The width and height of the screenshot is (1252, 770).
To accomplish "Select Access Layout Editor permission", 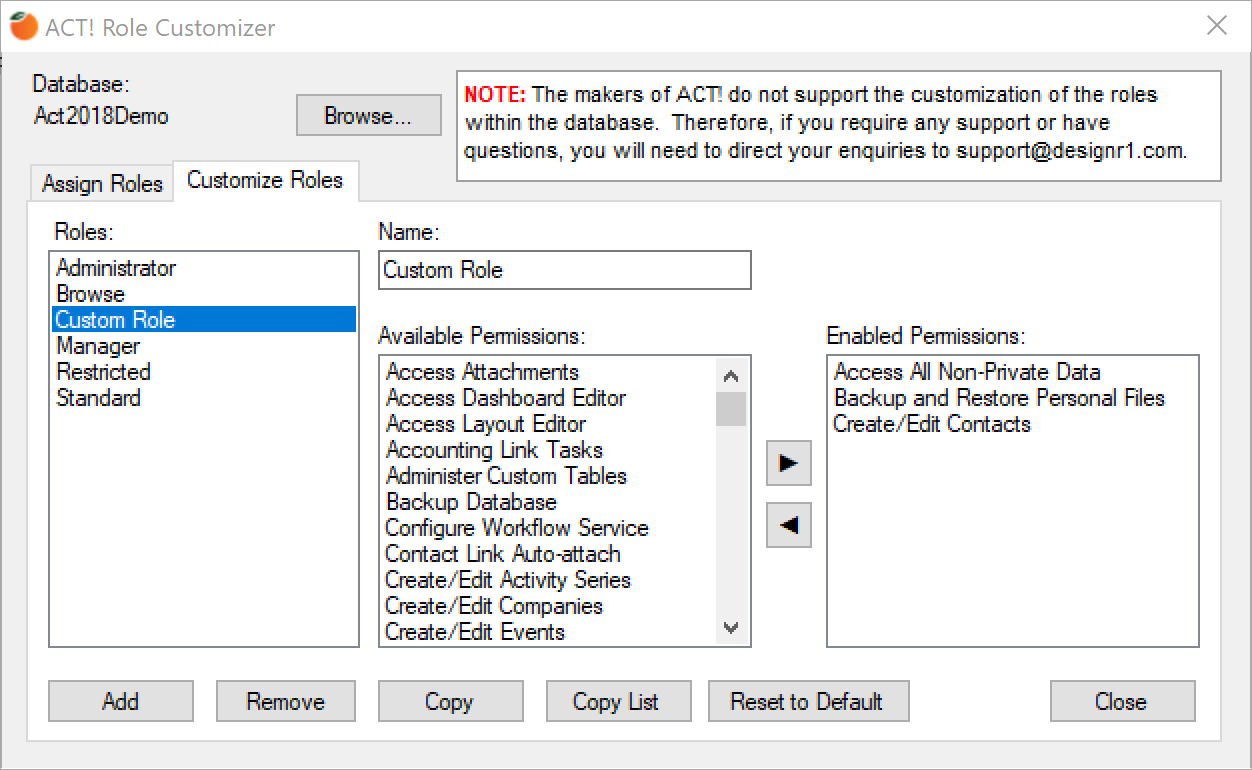I will [549, 424].
